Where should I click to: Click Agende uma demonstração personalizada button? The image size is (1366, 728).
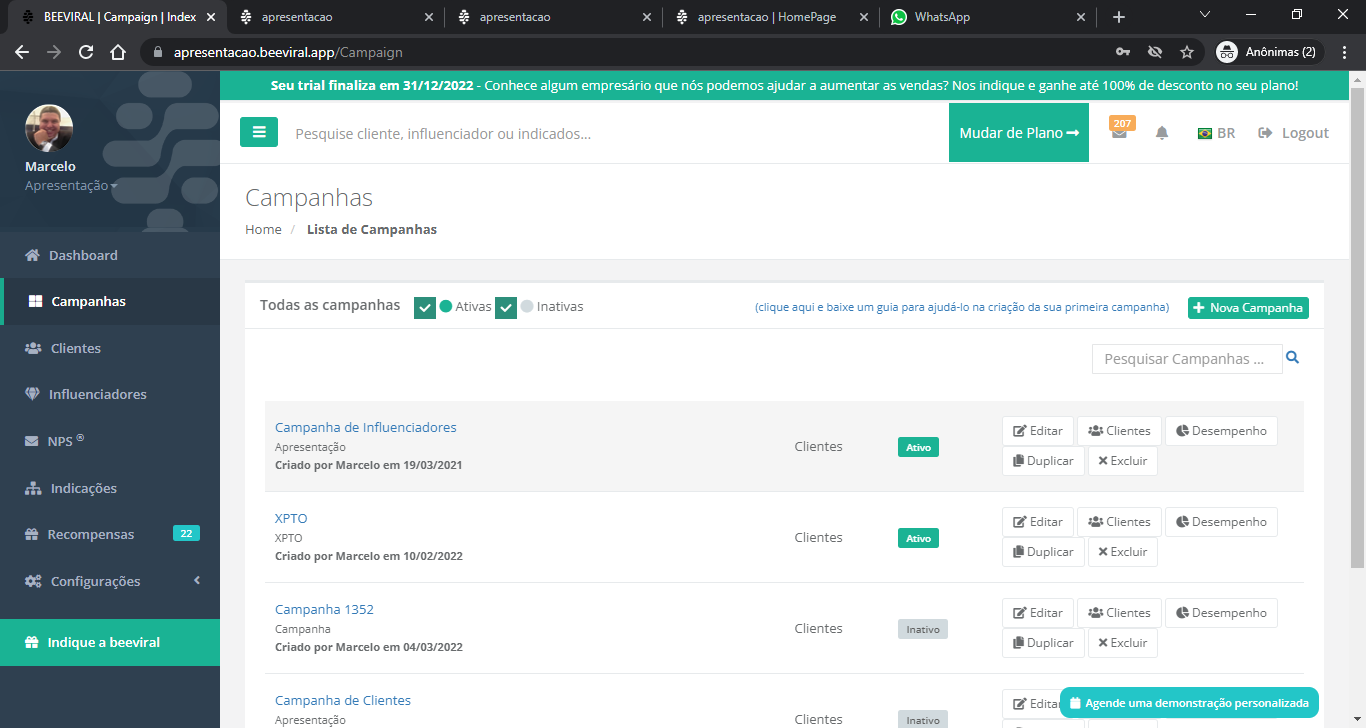coord(1189,703)
